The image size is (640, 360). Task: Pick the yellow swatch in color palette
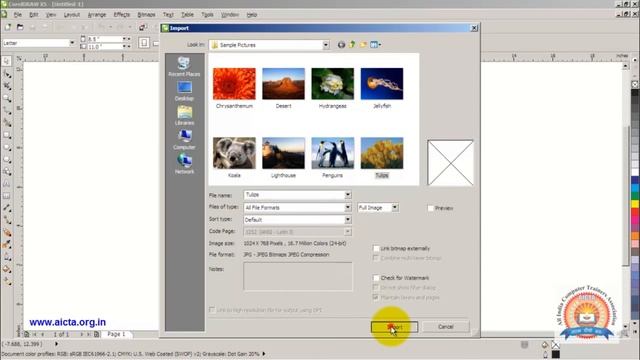pyautogui.click(x=635, y=203)
